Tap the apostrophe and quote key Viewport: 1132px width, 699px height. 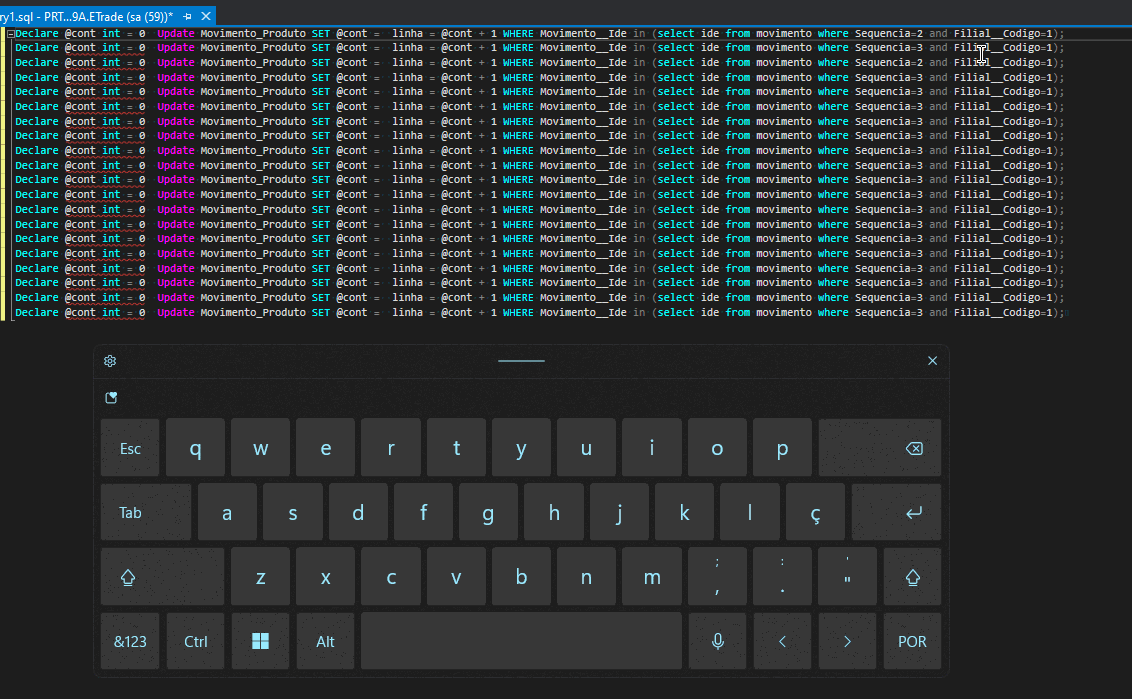[x=848, y=577]
